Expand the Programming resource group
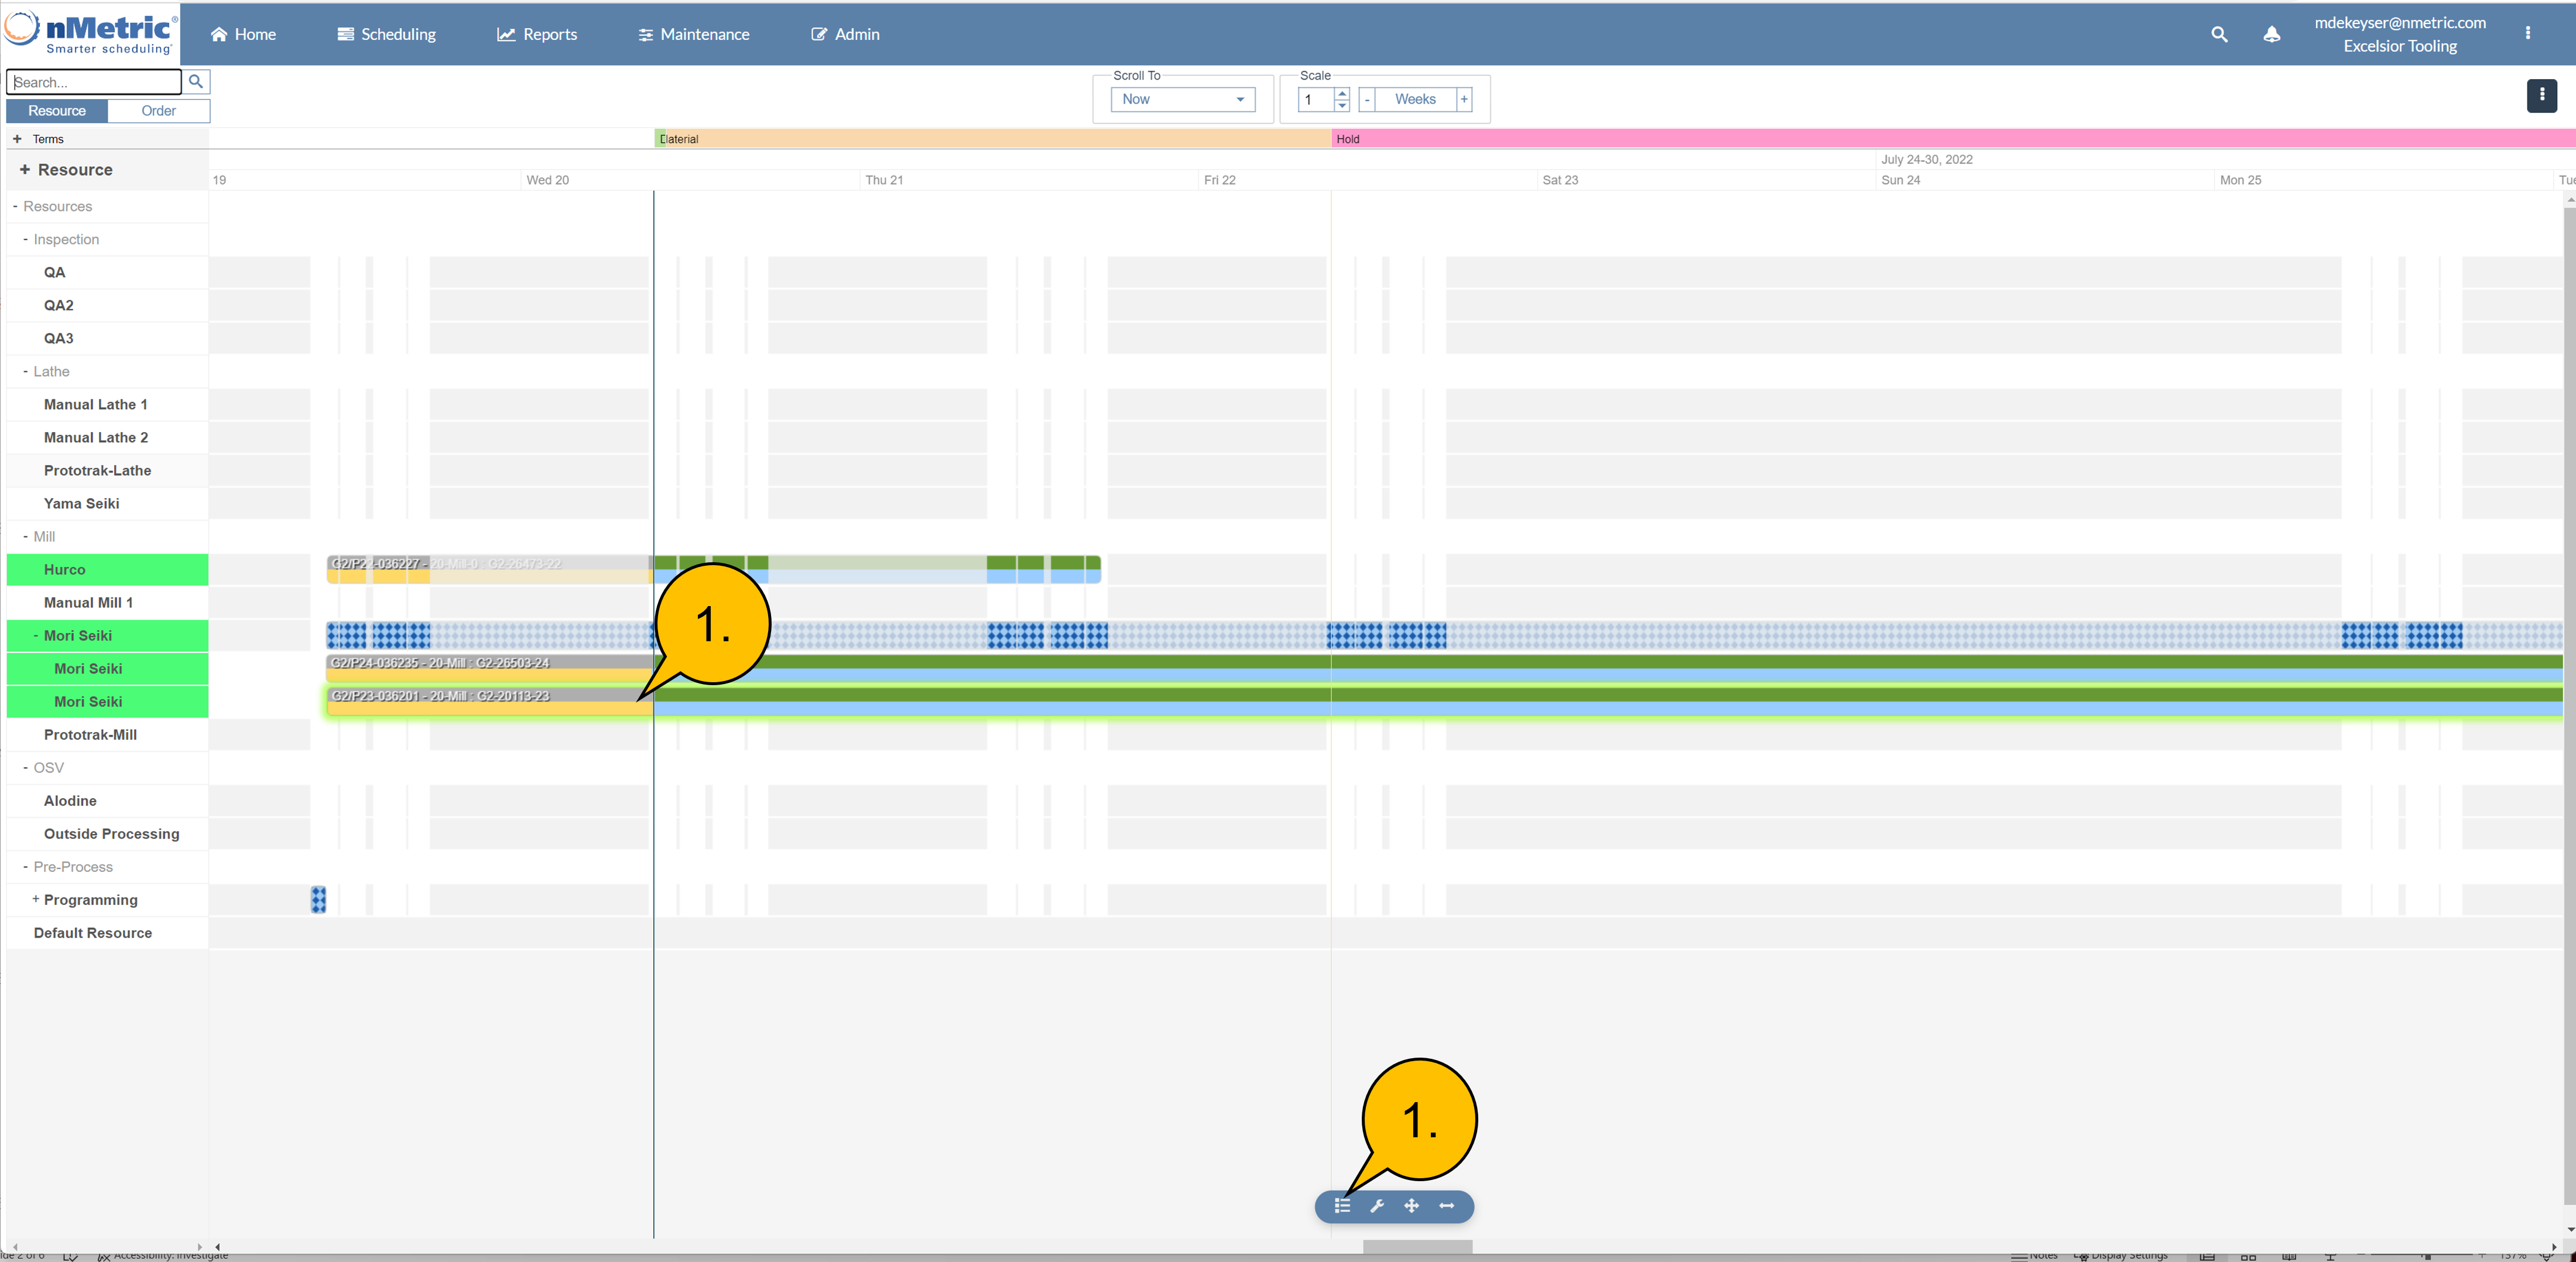 36,899
